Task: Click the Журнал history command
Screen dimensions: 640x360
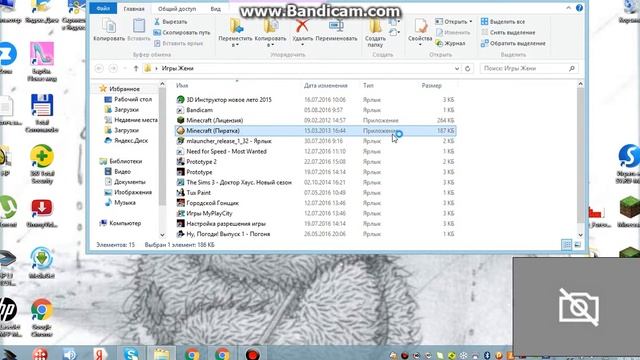Action: coord(450,43)
